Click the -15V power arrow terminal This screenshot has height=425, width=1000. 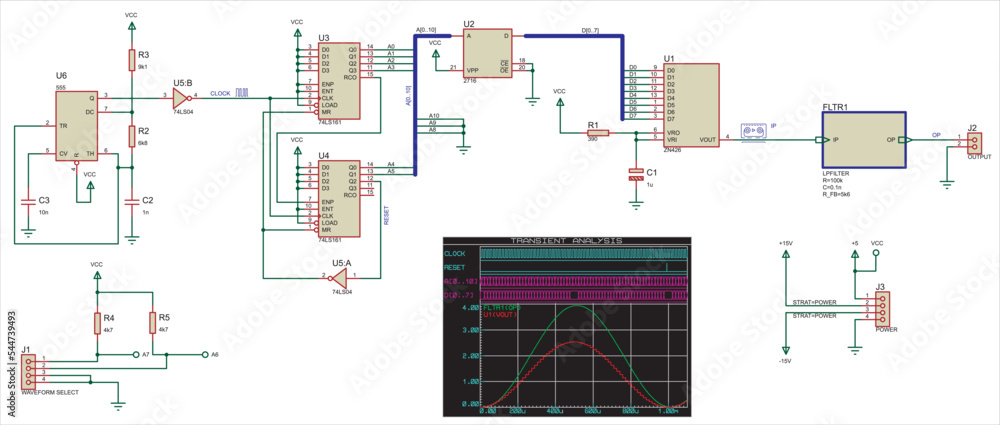click(786, 349)
